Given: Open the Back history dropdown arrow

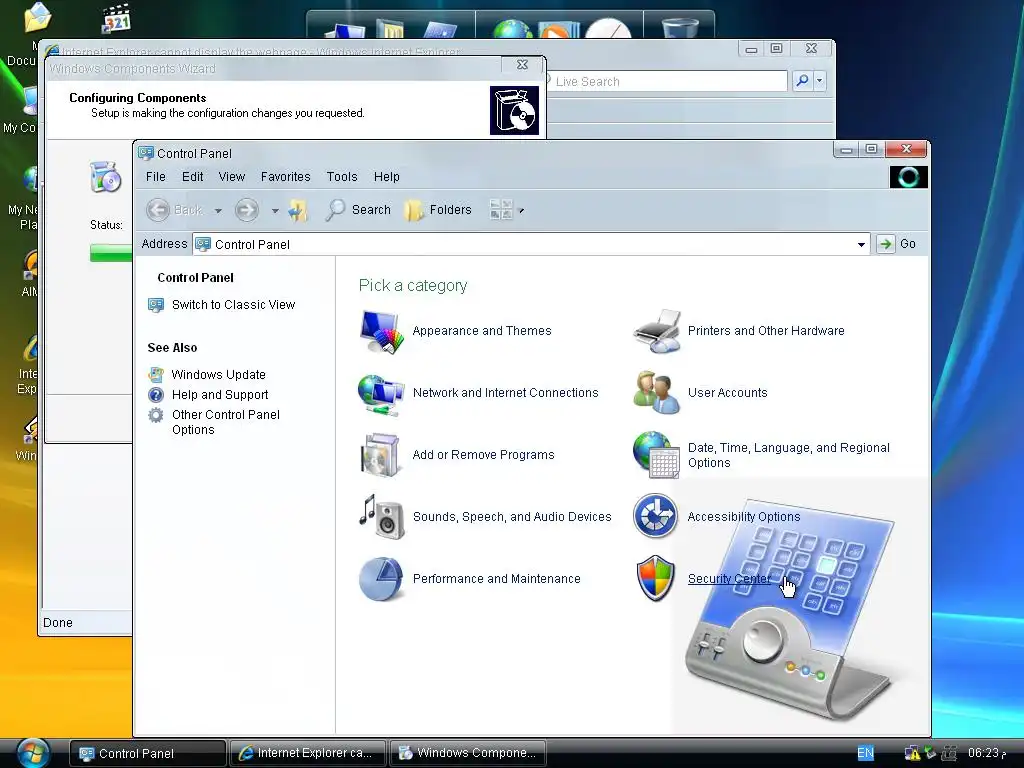Looking at the screenshot, I should [218, 210].
